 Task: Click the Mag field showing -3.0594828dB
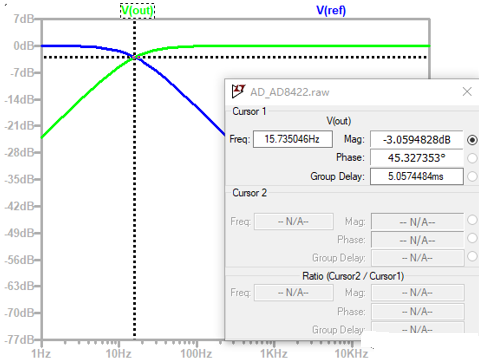click(417, 140)
